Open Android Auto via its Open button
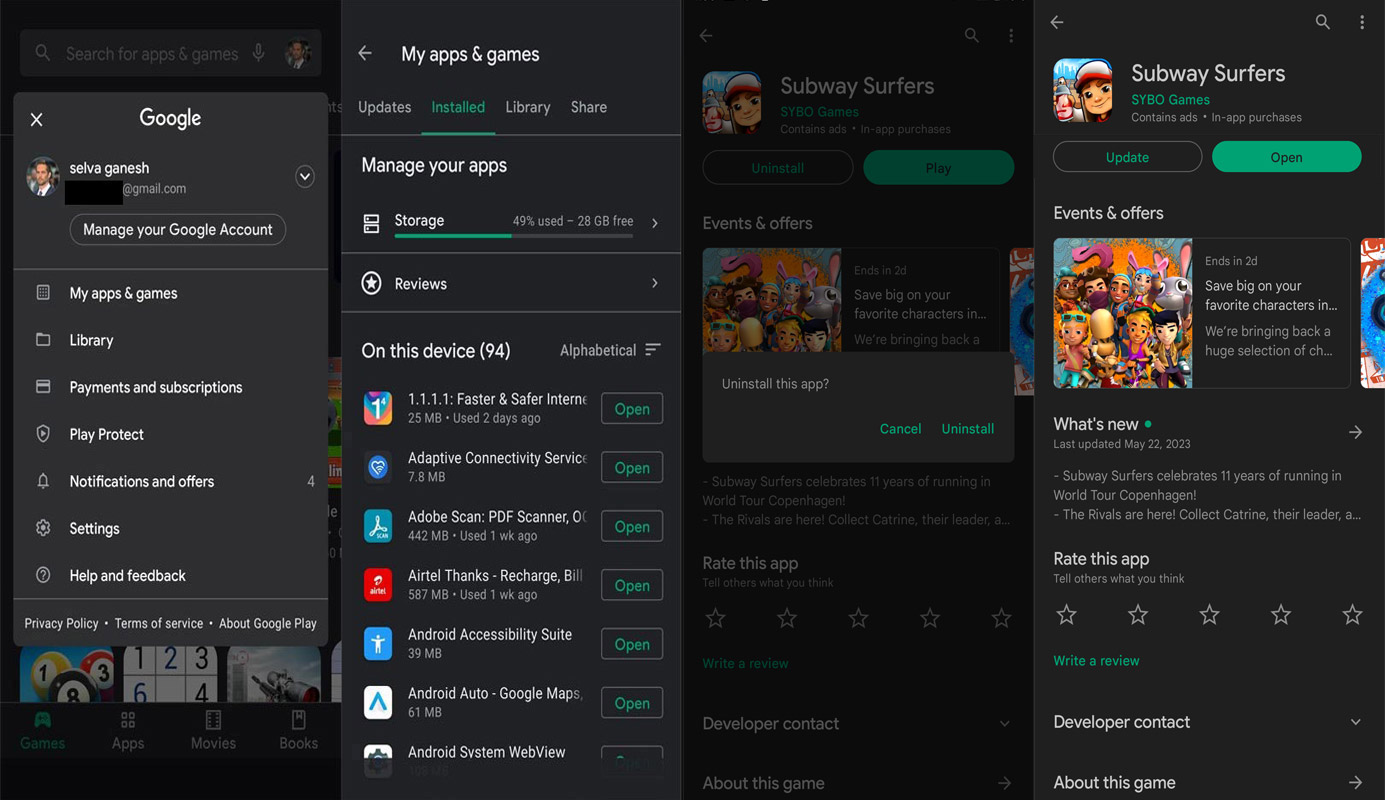Viewport: 1385px width, 800px height. coord(632,704)
